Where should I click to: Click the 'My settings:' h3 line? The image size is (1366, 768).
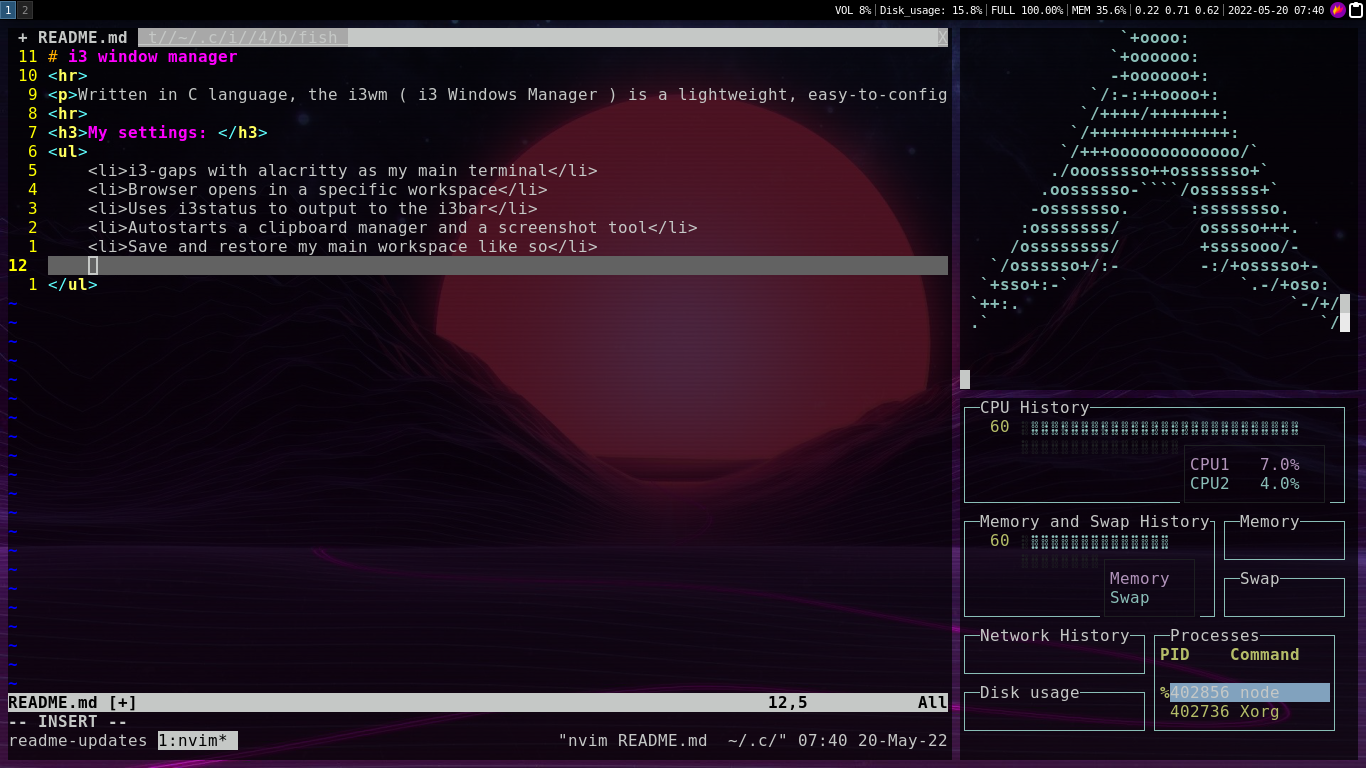(x=158, y=133)
